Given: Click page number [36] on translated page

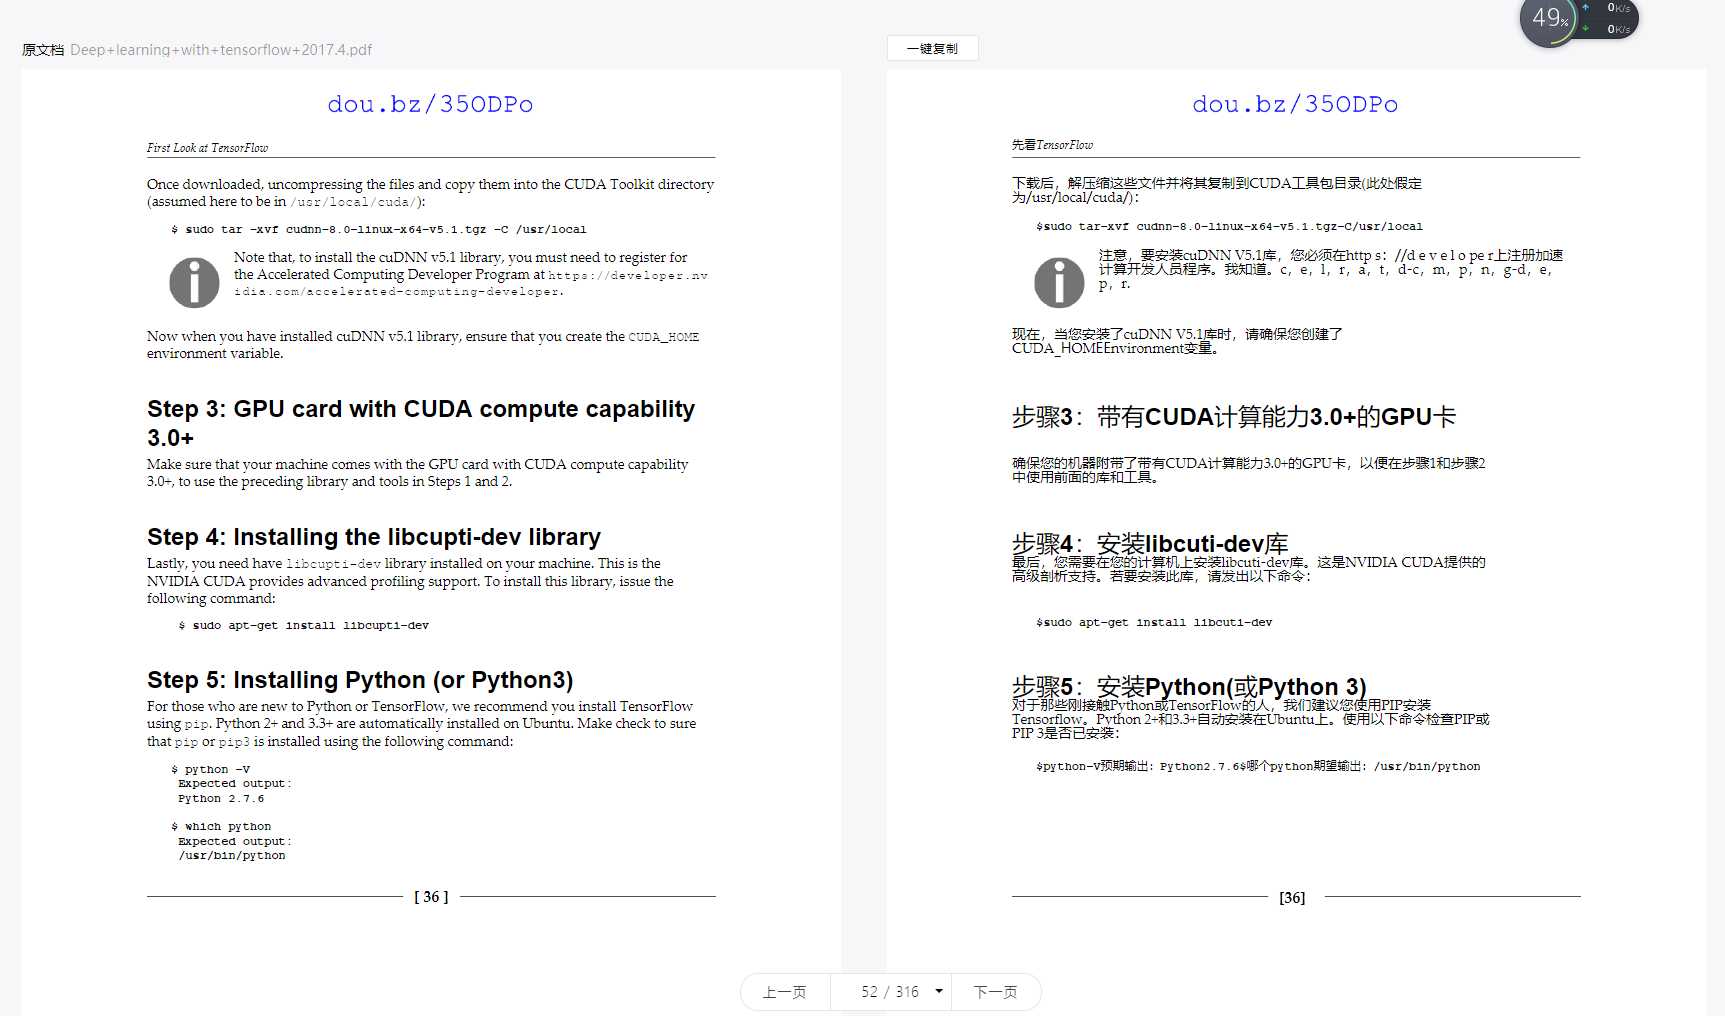Looking at the screenshot, I should [1292, 898].
